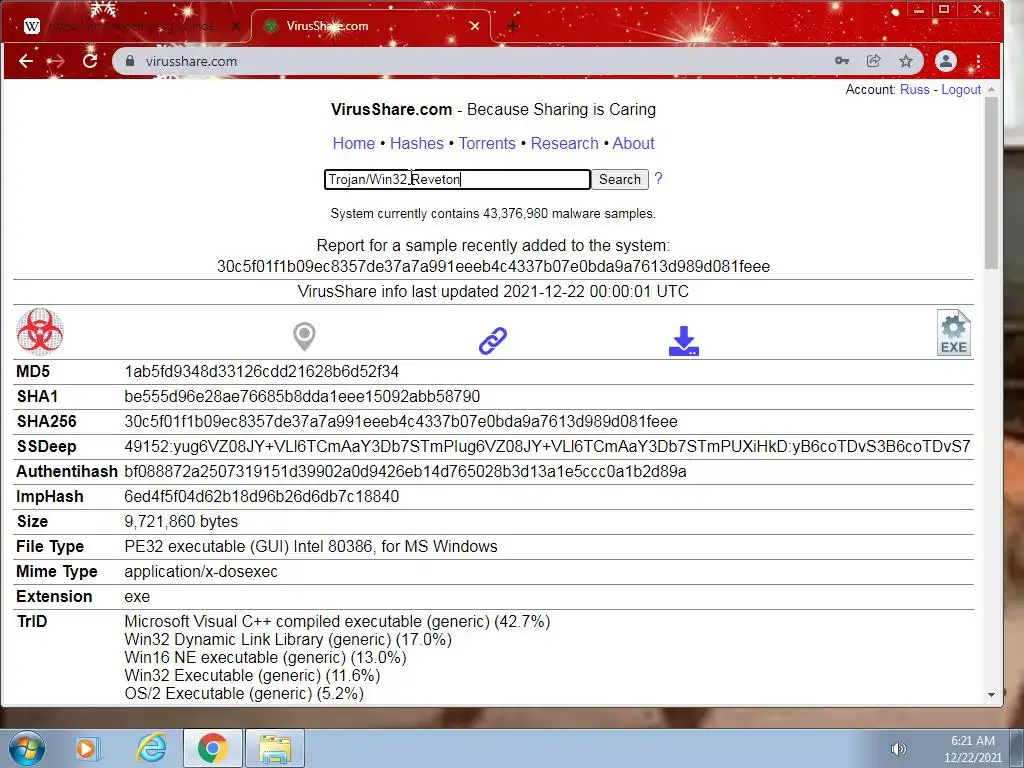The height and width of the screenshot is (768, 1024).
Task: Click the sample hash under report heading
Action: (x=493, y=266)
